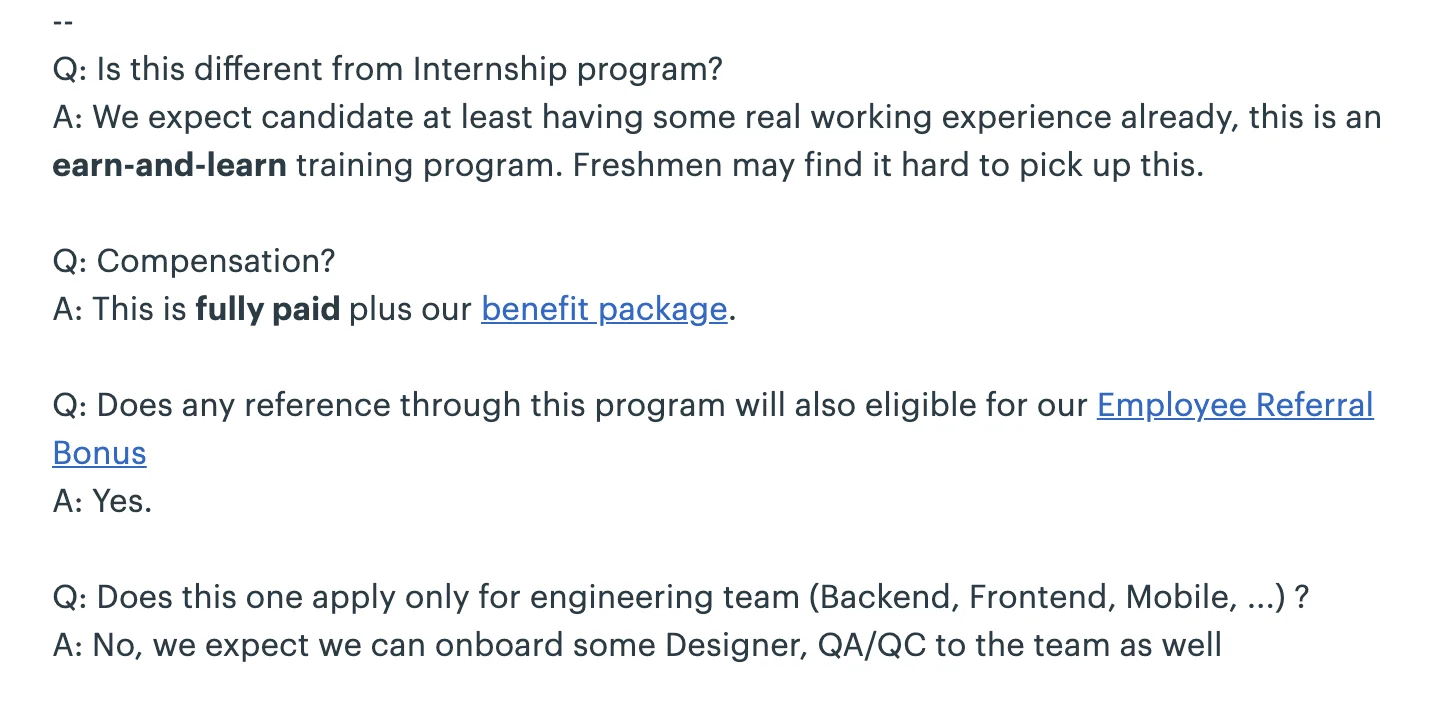
Task: Click the word Frontend
Action: coord(1042,597)
